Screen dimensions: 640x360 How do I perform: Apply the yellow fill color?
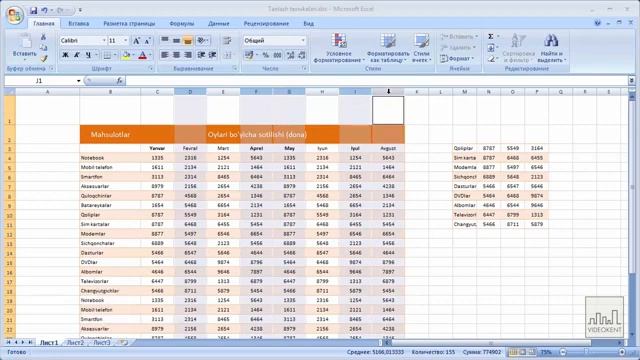point(127,55)
